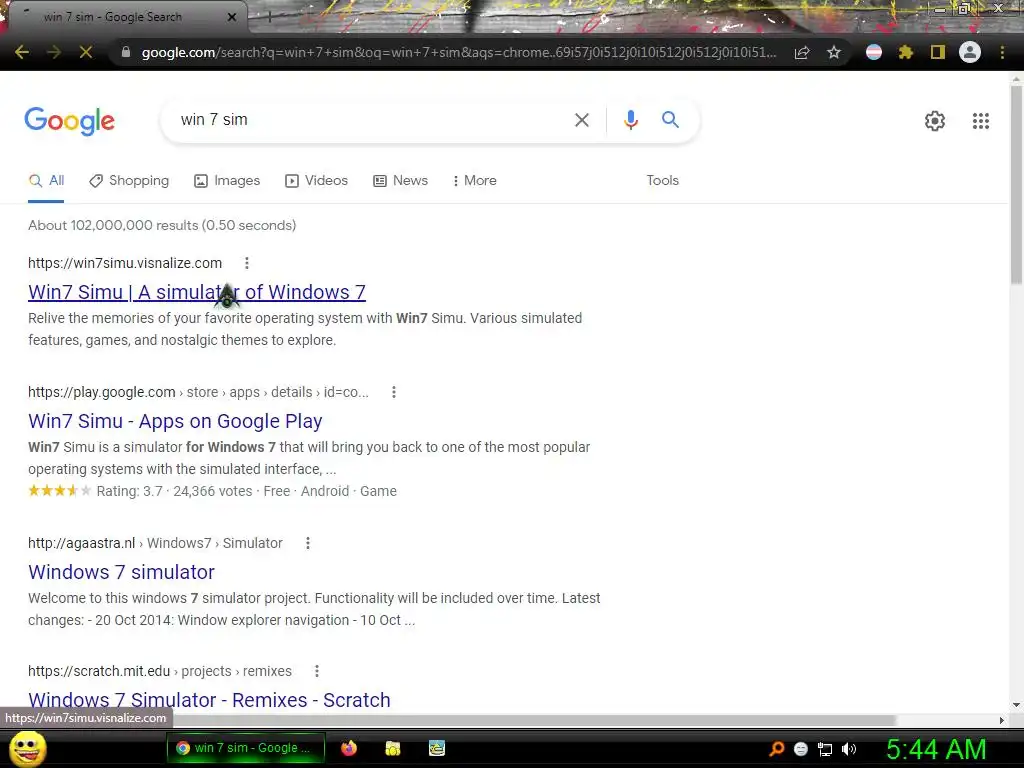The image size is (1024, 768).
Task: Open the Internet Explorer-like taskbar icon
Action: (x=436, y=748)
